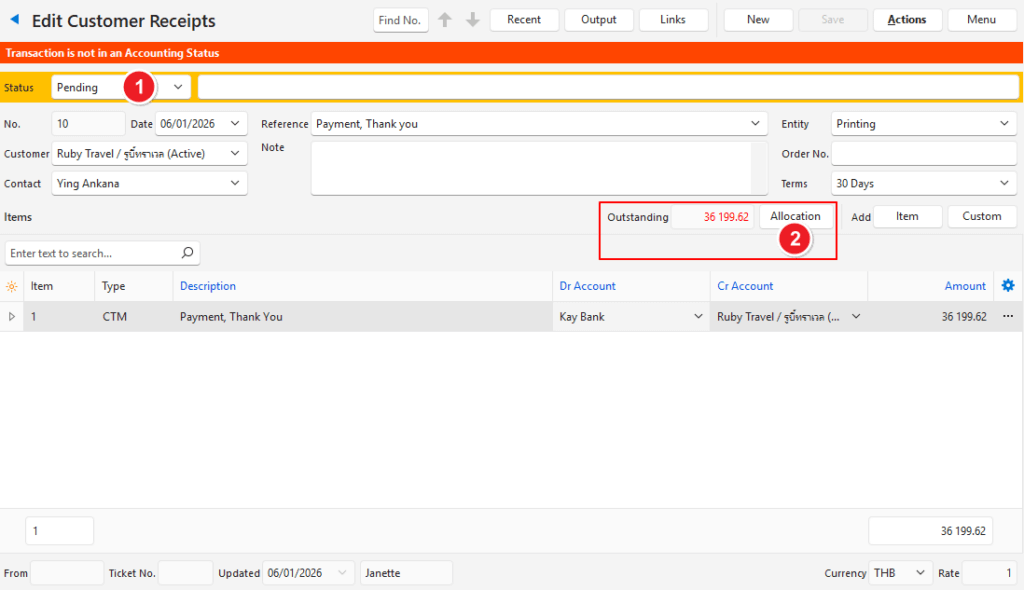Click the Note text field

(531, 168)
